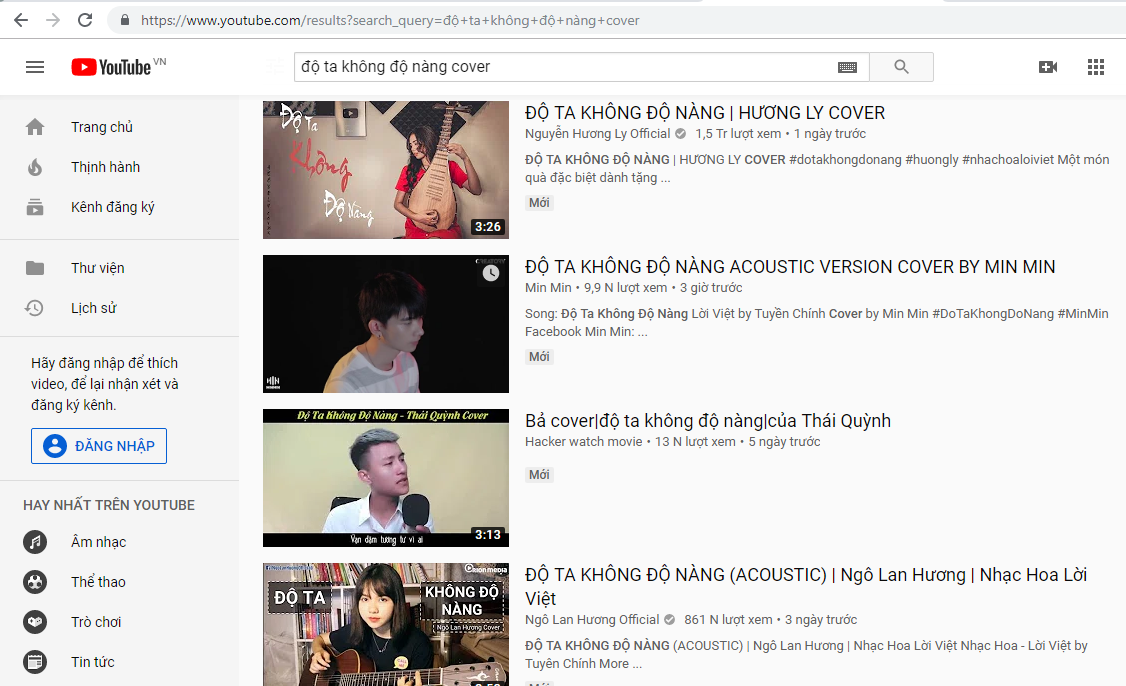Screen dimensions: 1126x686
Task: Play the Hương Ly cover thumbnail
Action: click(386, 170)
